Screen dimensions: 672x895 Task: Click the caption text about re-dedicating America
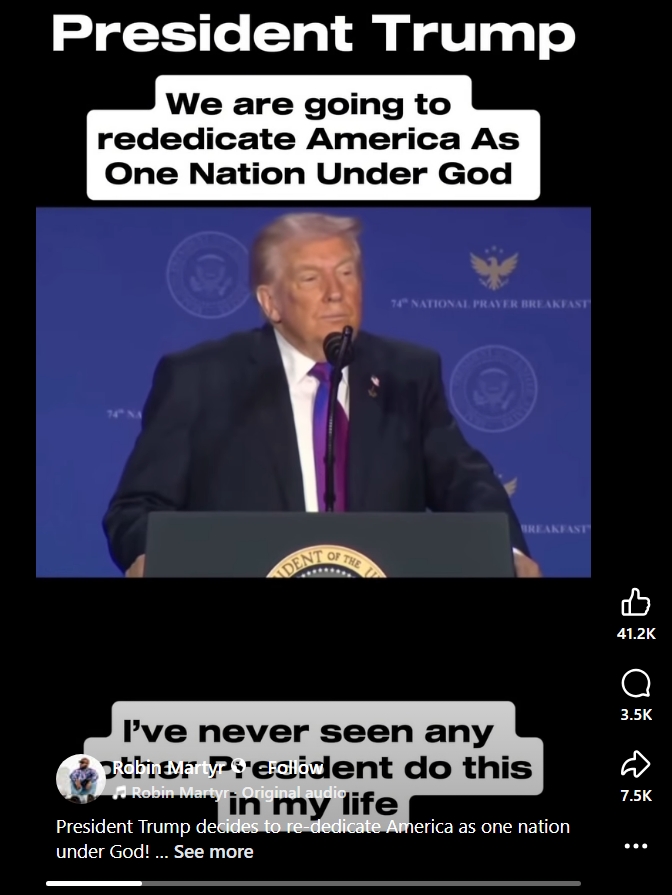pos(312,838)
